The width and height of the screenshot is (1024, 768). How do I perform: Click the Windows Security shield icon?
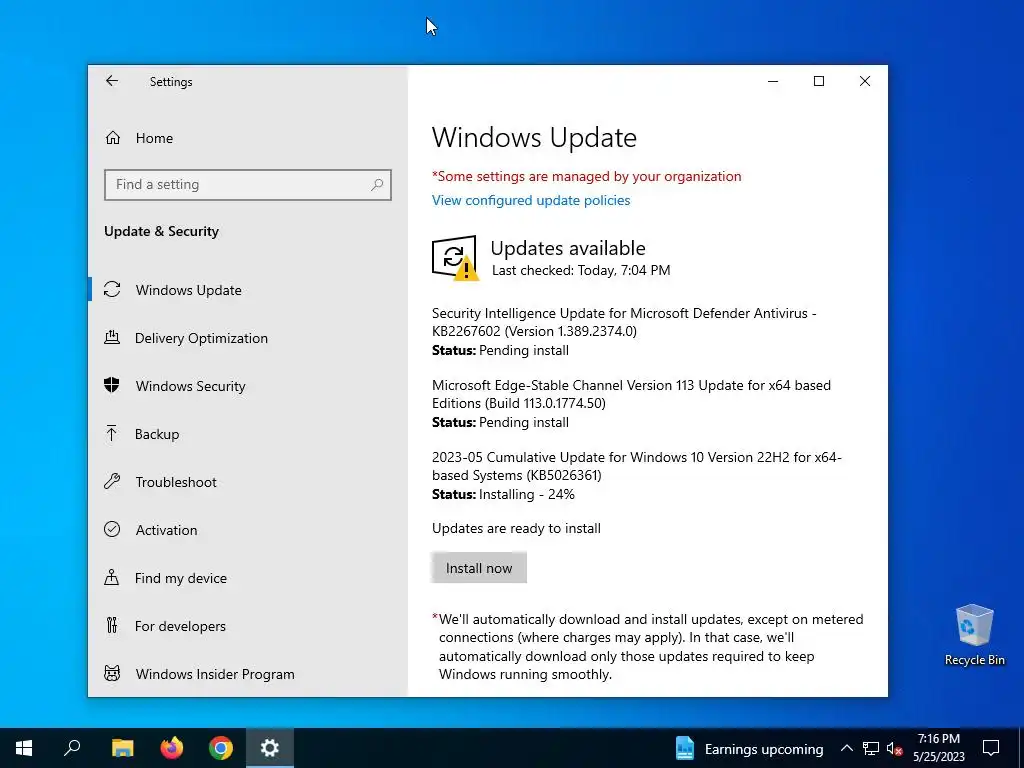(112, 385)
